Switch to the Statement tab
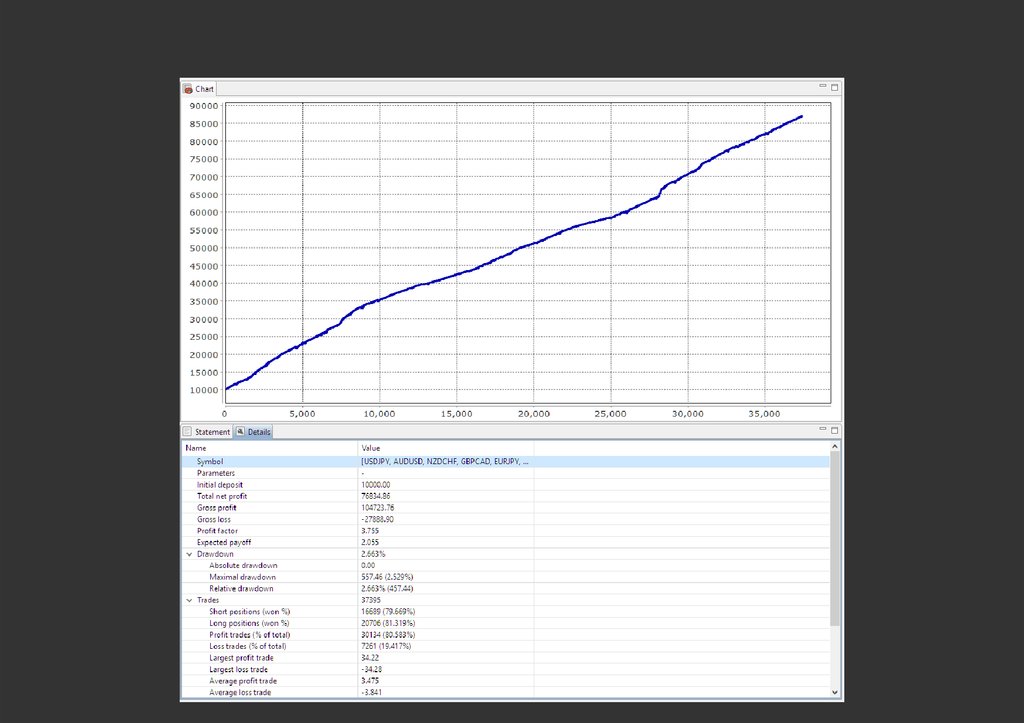 pyautogui.click(x=212, y=432)
